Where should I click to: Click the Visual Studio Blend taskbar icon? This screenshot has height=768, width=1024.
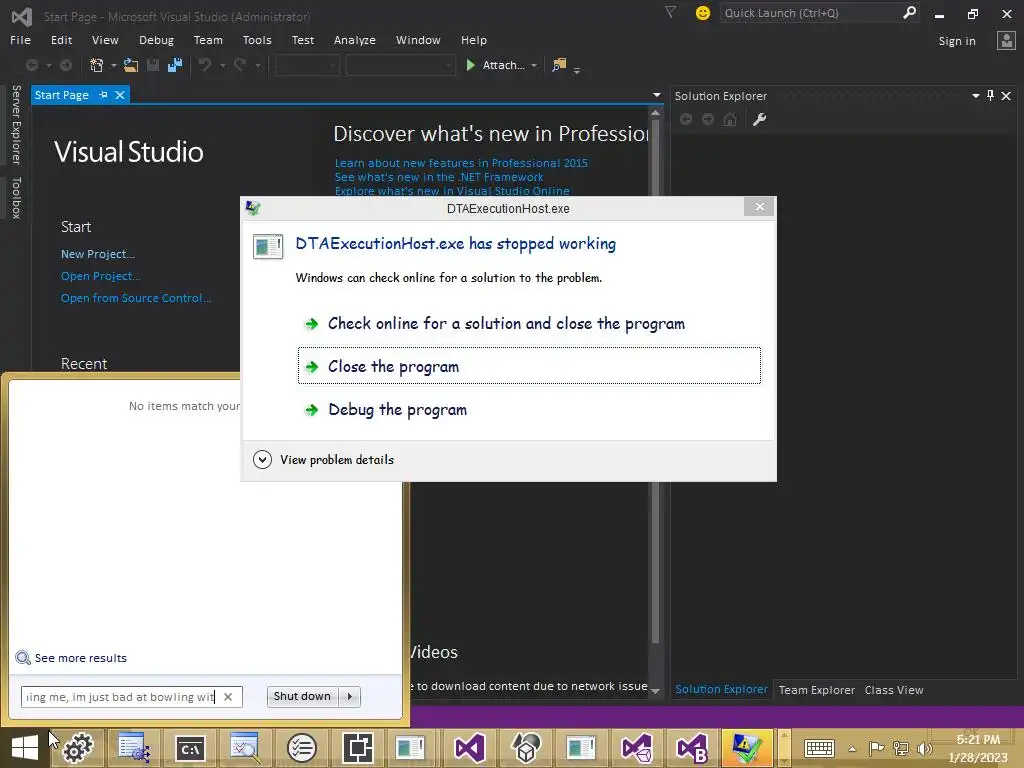692,748
